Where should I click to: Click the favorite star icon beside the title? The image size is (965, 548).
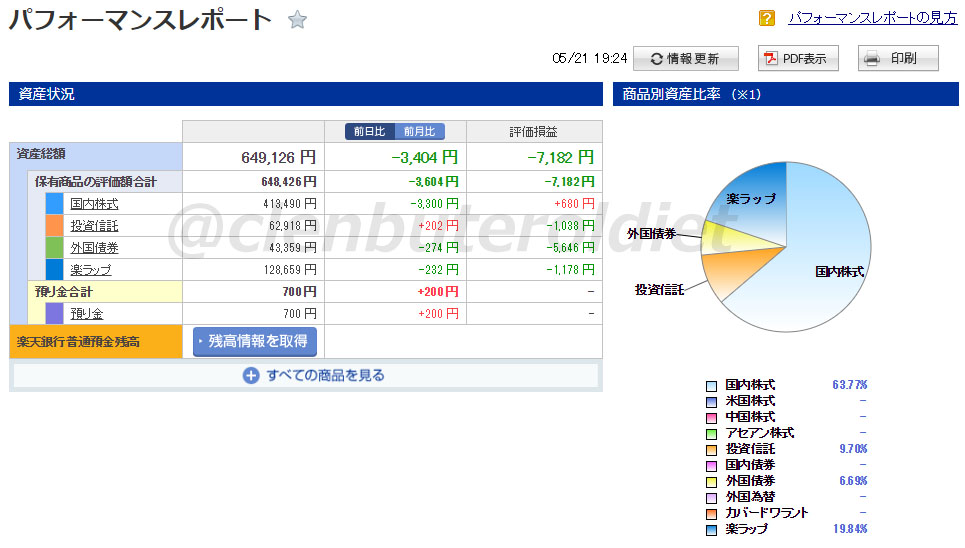pos(297,20)
